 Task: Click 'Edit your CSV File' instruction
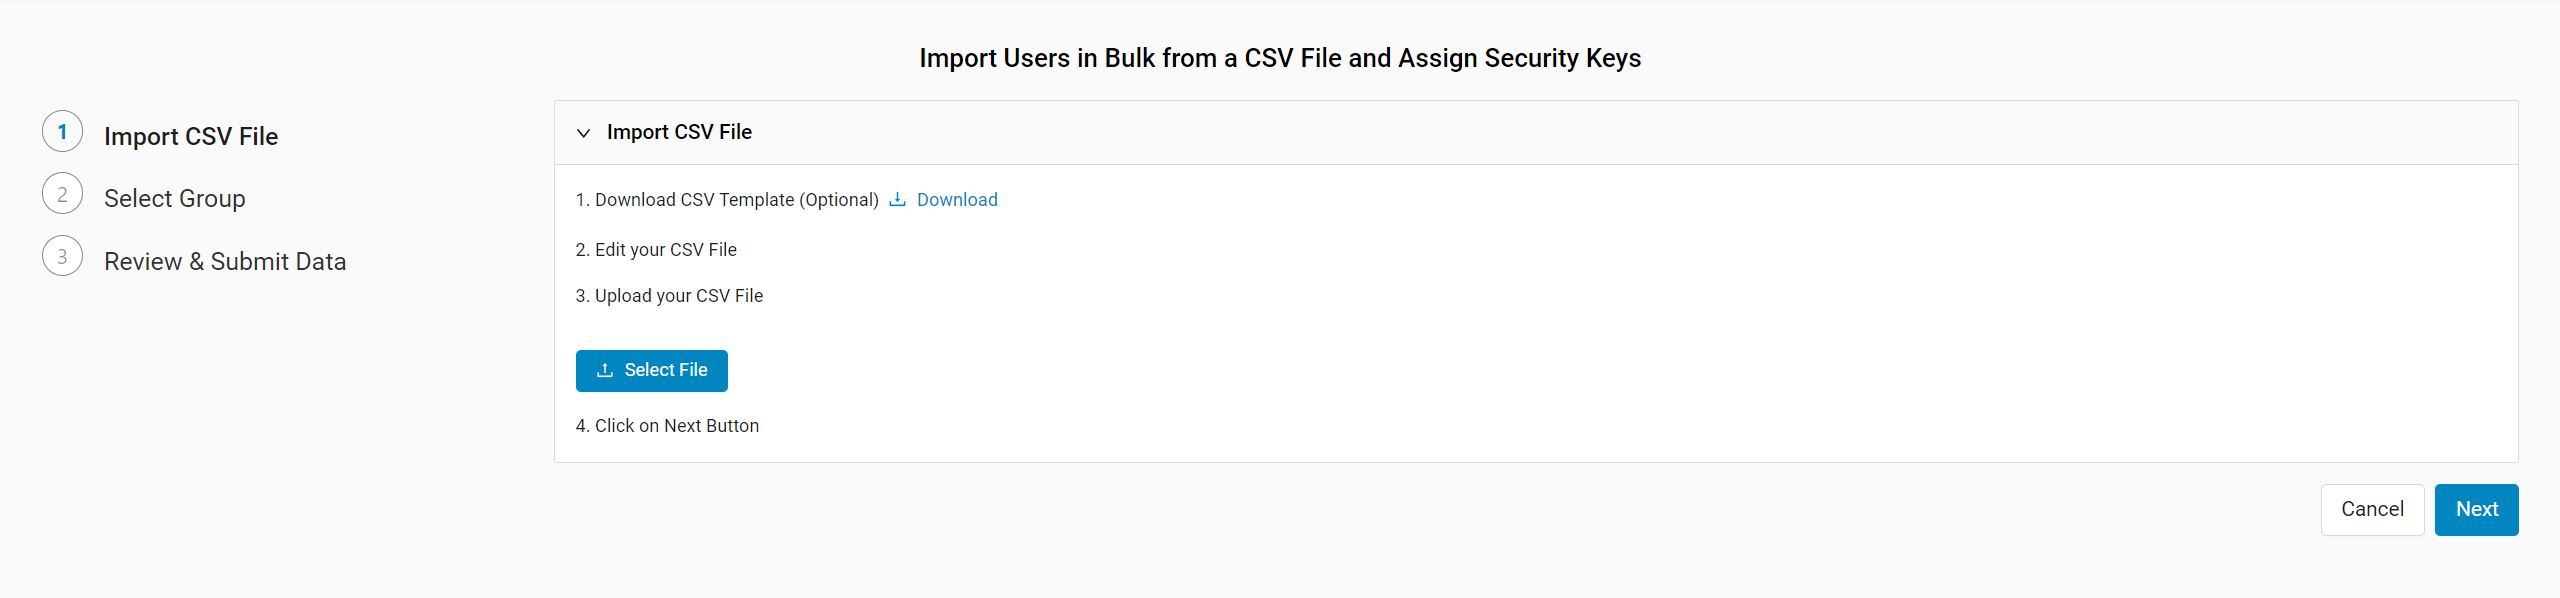tap(666, 250)
